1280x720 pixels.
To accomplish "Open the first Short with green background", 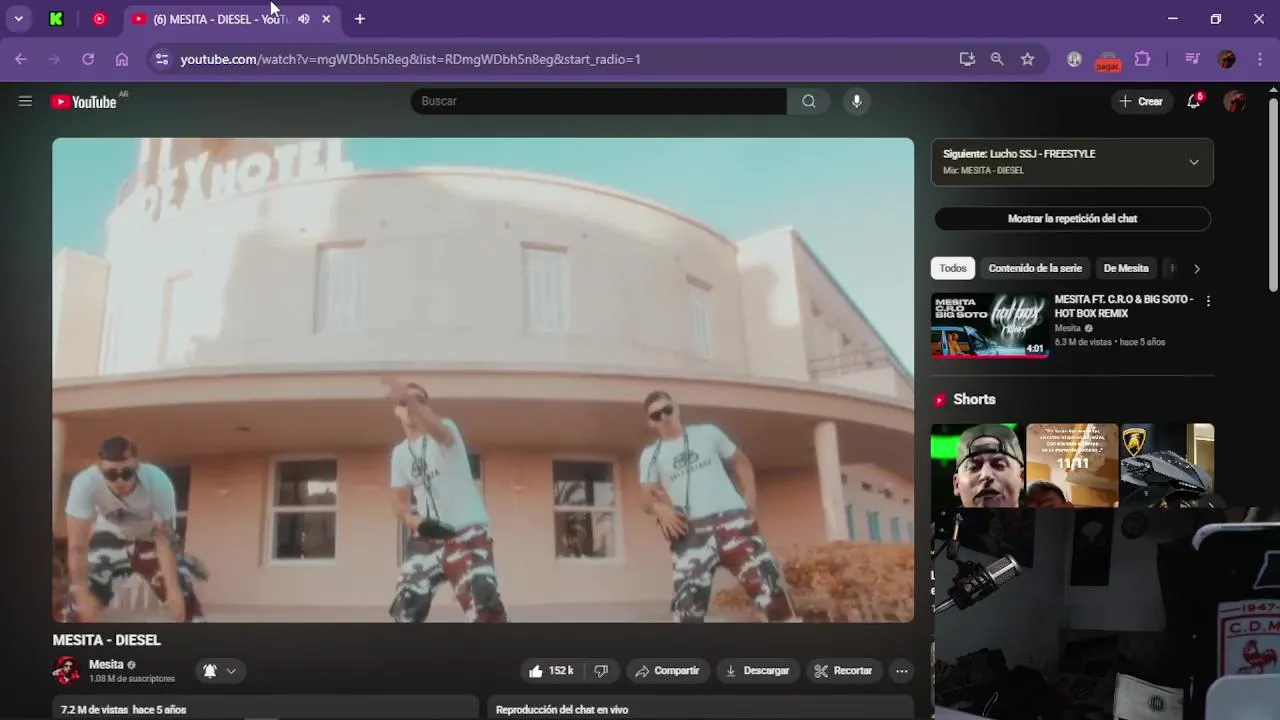I will [977, 465].
